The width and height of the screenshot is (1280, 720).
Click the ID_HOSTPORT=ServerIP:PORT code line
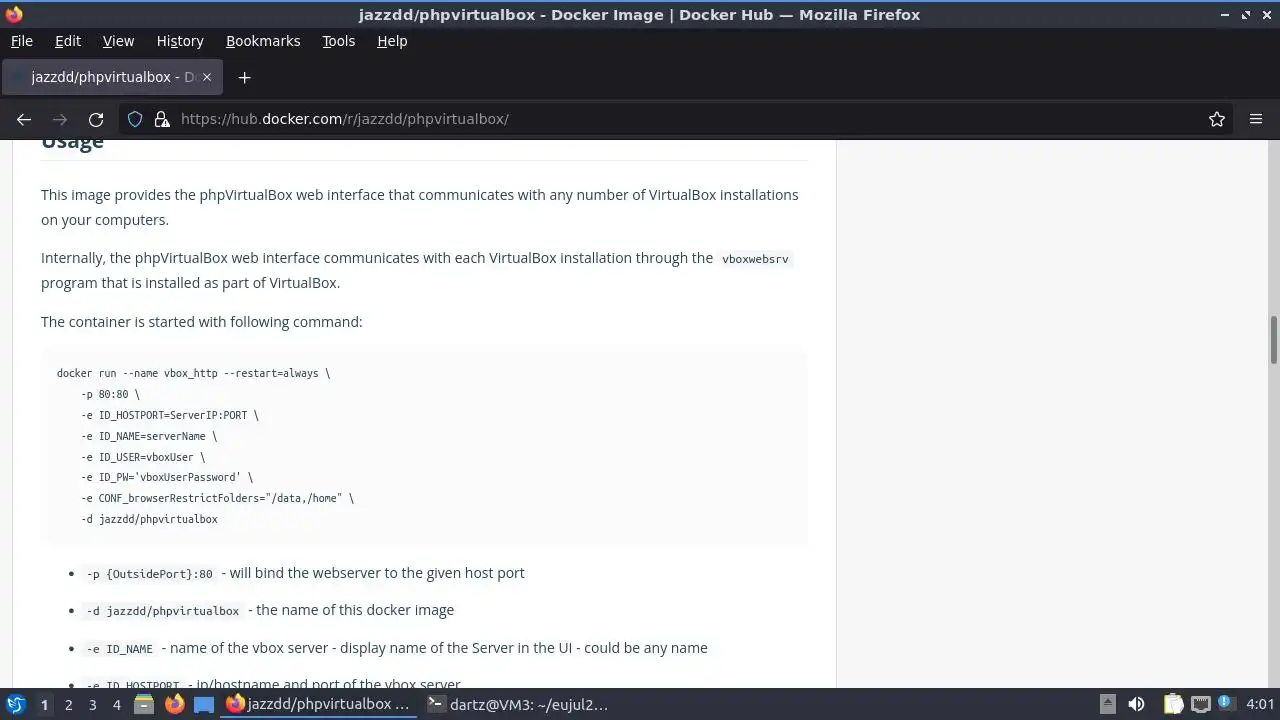tap(170, 415)
